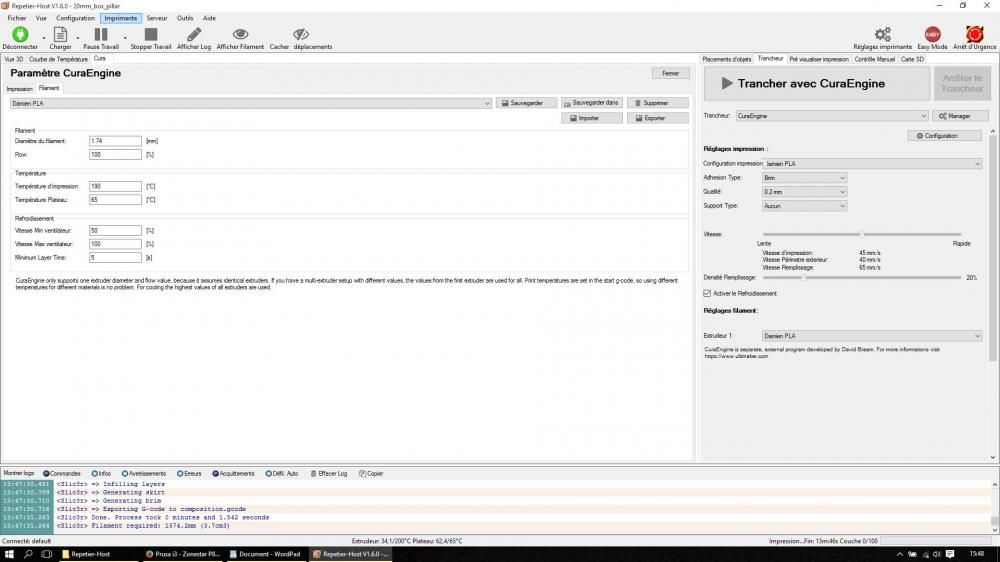The image size is (1000, 562).
Task: Open Qualité 0.2 mm dropdown
Action: (804, 192)
